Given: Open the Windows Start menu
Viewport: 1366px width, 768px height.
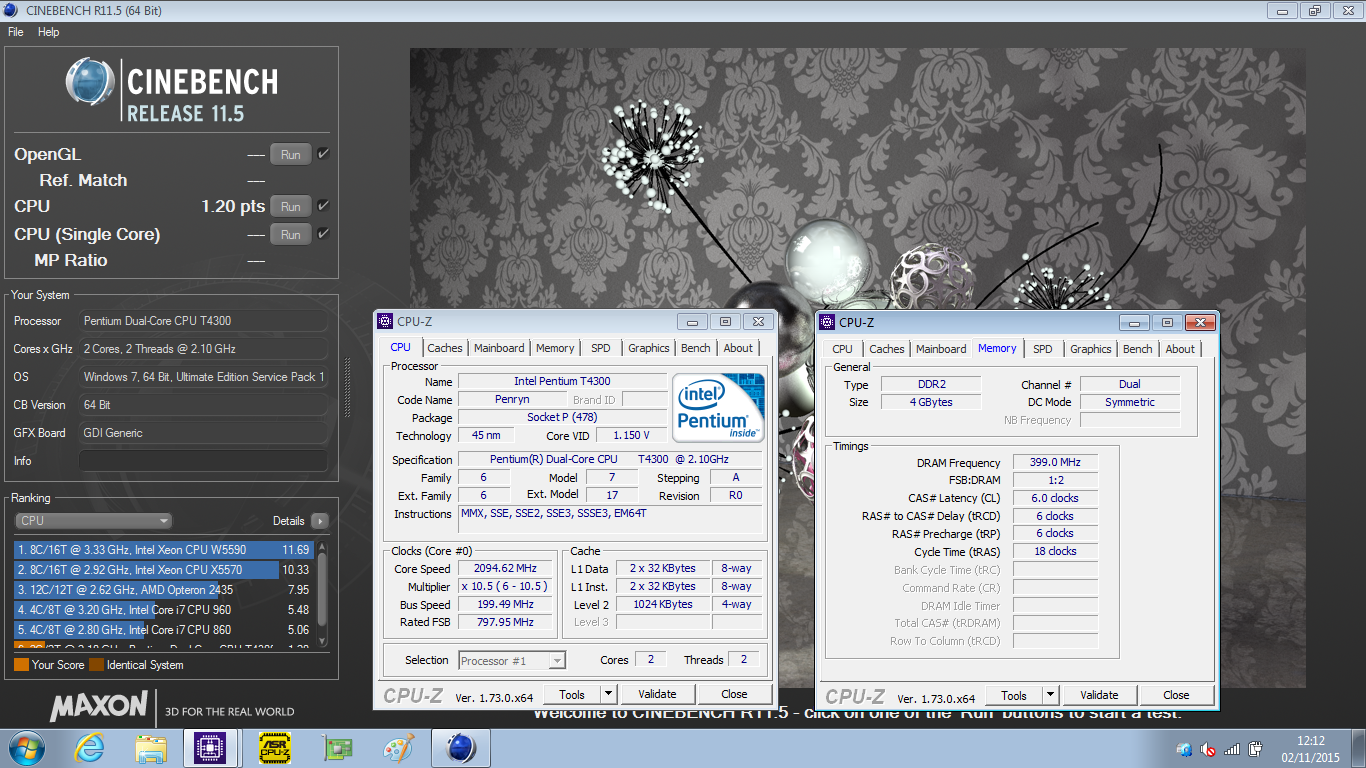Looking at the screenshot, I should 25,748.
